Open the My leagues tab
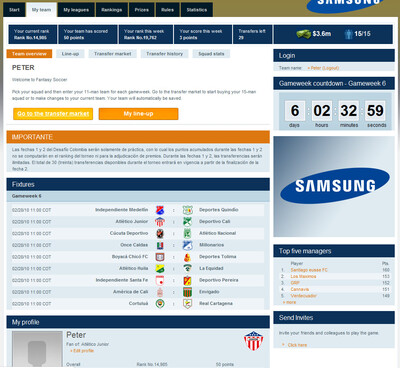 pos(76,10)
